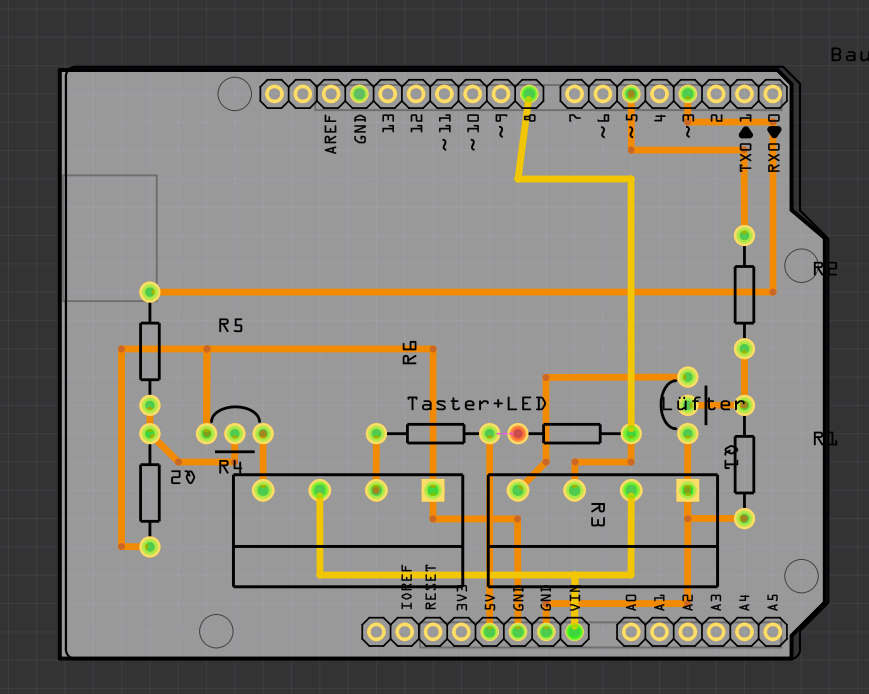Click the pin 8 pad on top header

(x=530, y=94)
